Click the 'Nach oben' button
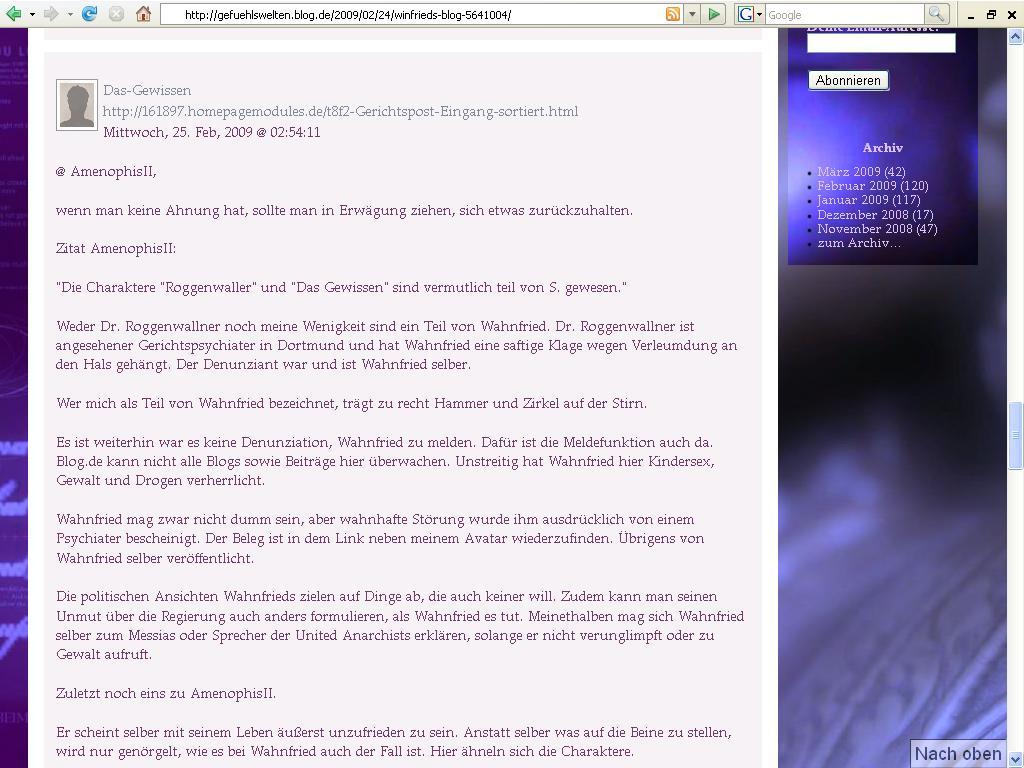This screenshot has width=1024, height=768. point(957,754)
